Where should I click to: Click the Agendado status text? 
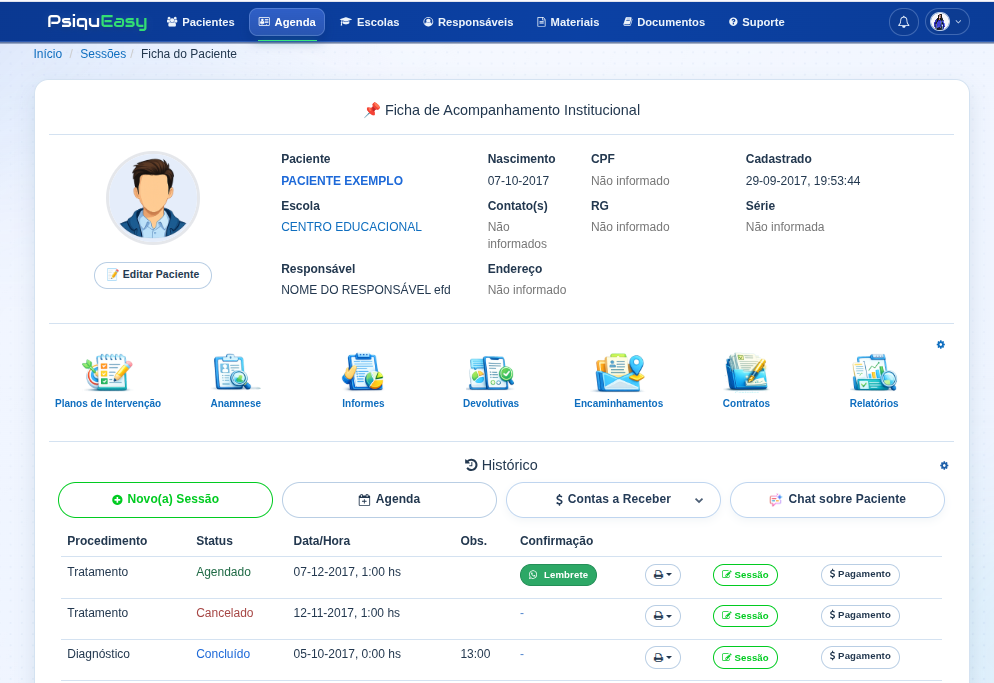point(223,572)
